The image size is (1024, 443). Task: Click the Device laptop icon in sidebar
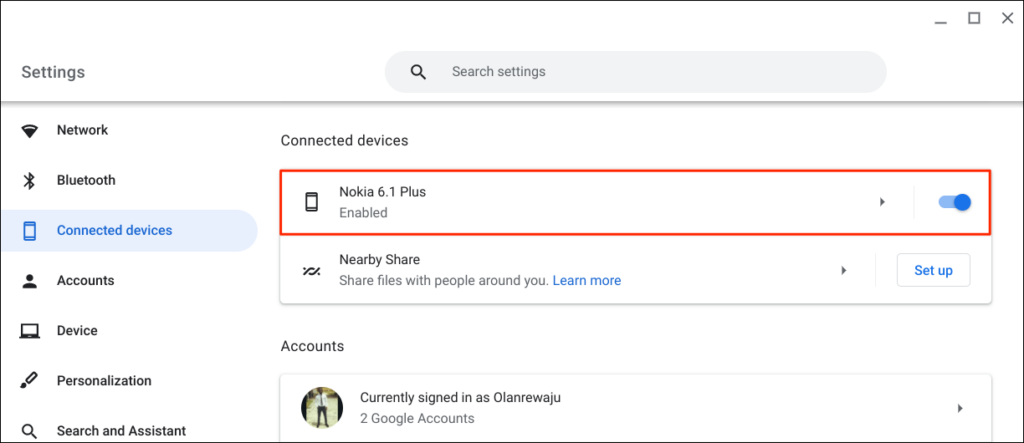tap(30, 331)
